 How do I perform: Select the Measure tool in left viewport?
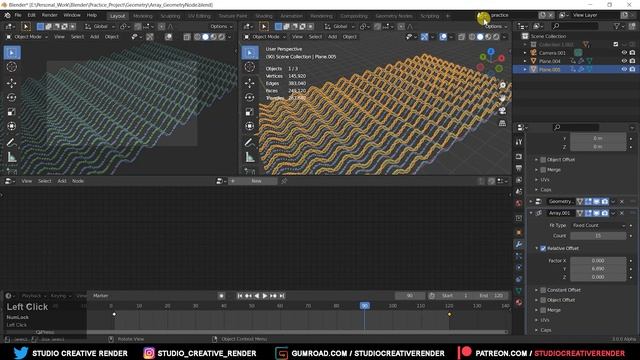point(11,157)
